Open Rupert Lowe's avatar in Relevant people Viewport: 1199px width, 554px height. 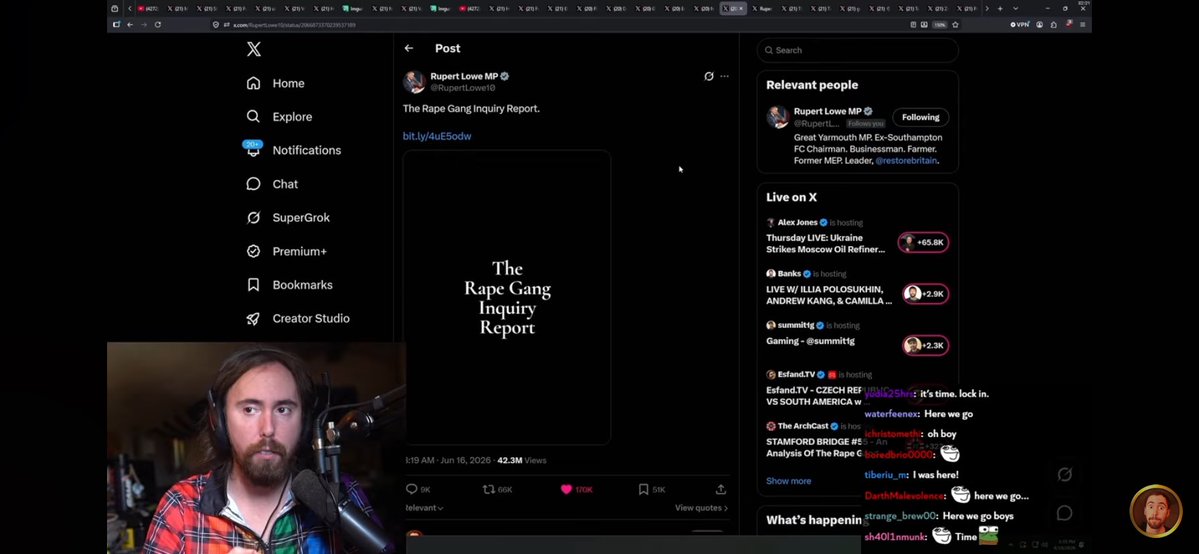pyautogui.click(x=778, y=118)
